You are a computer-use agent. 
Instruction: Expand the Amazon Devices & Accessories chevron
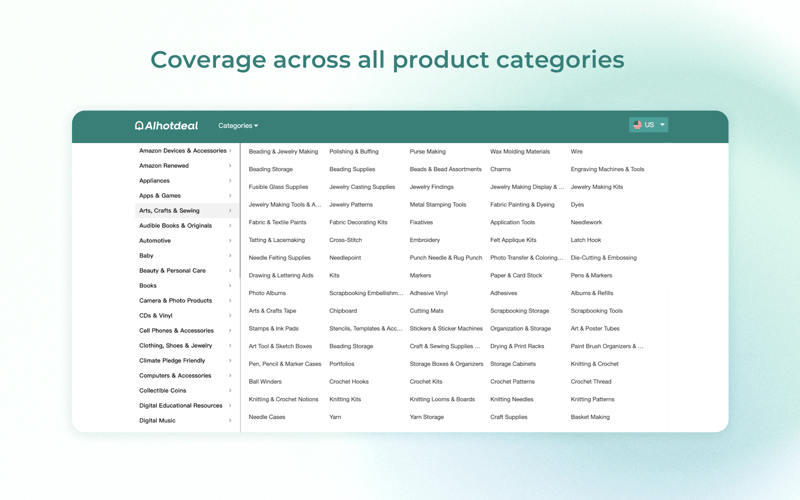pos(230,151)
